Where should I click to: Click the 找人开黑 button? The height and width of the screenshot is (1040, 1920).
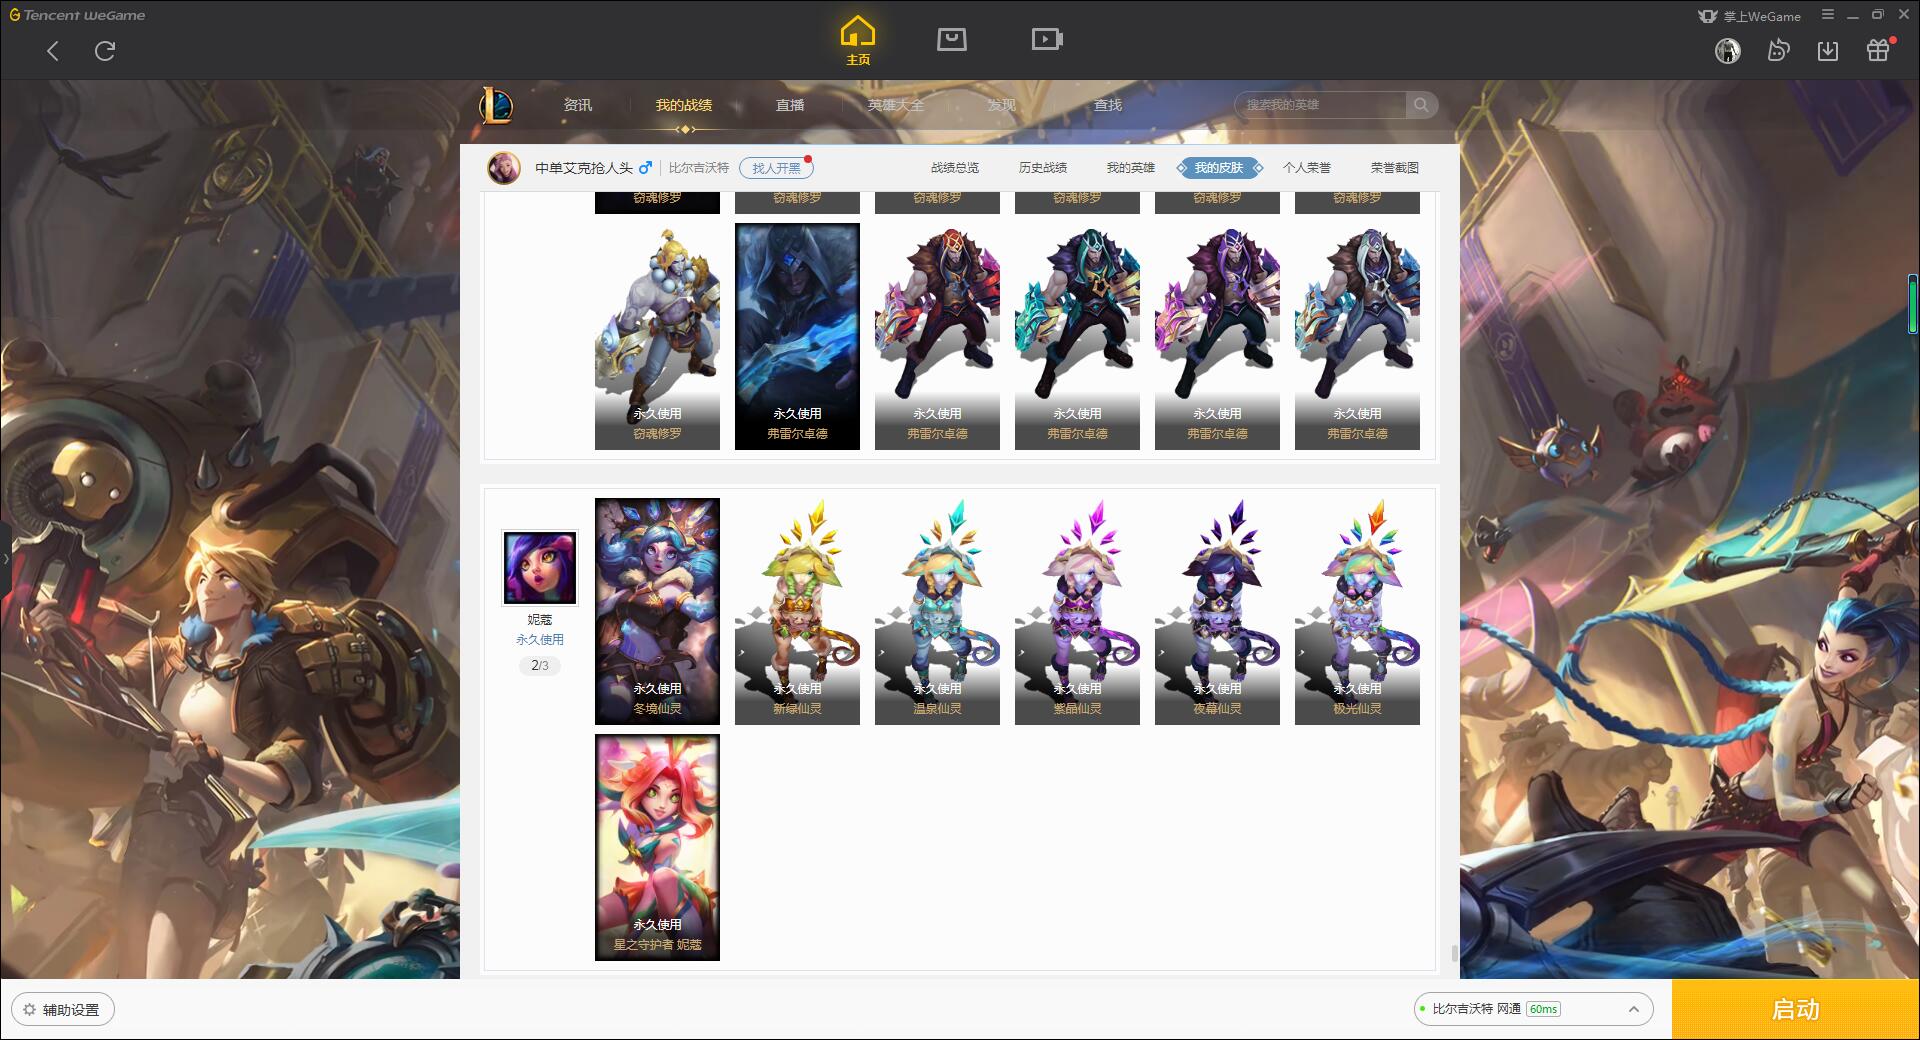[776, 168]
